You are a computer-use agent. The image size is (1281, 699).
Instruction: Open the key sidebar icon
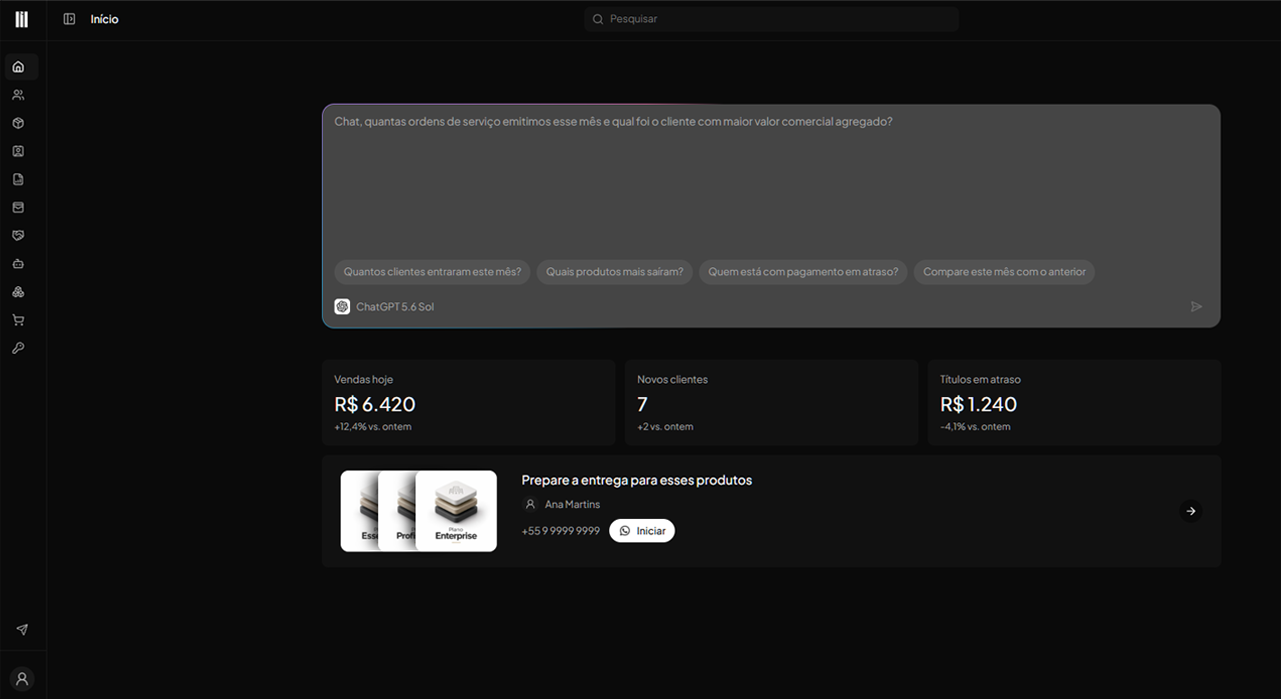click(18, 348)
